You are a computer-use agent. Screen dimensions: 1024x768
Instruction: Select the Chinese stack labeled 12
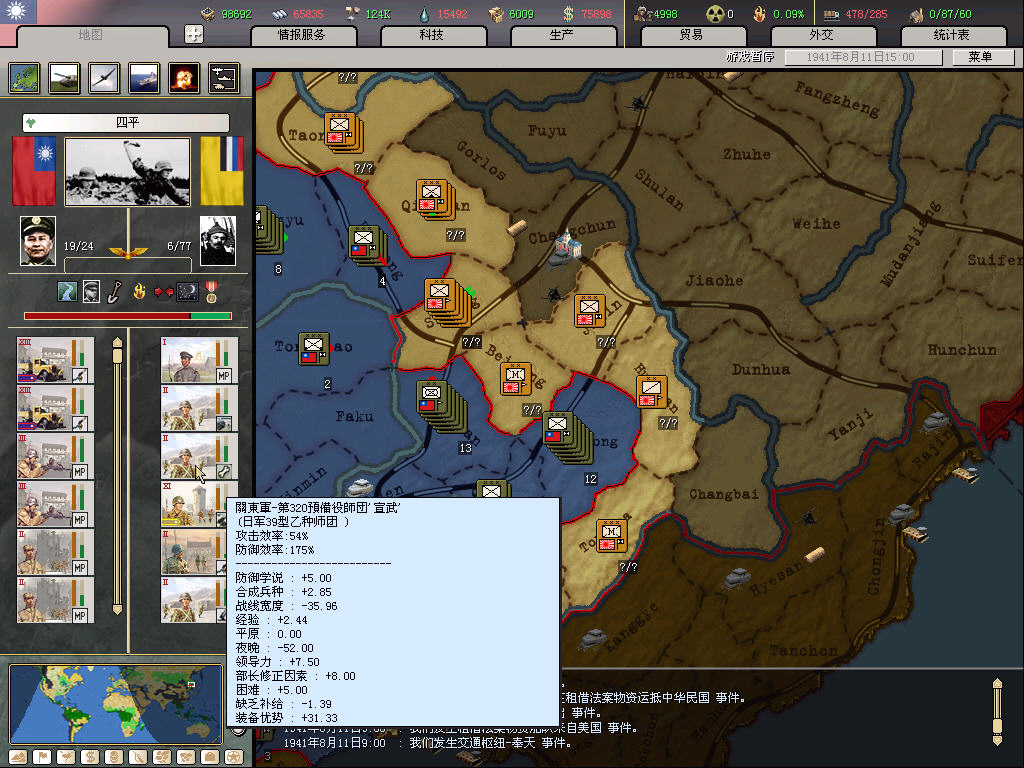click(568, 438)
